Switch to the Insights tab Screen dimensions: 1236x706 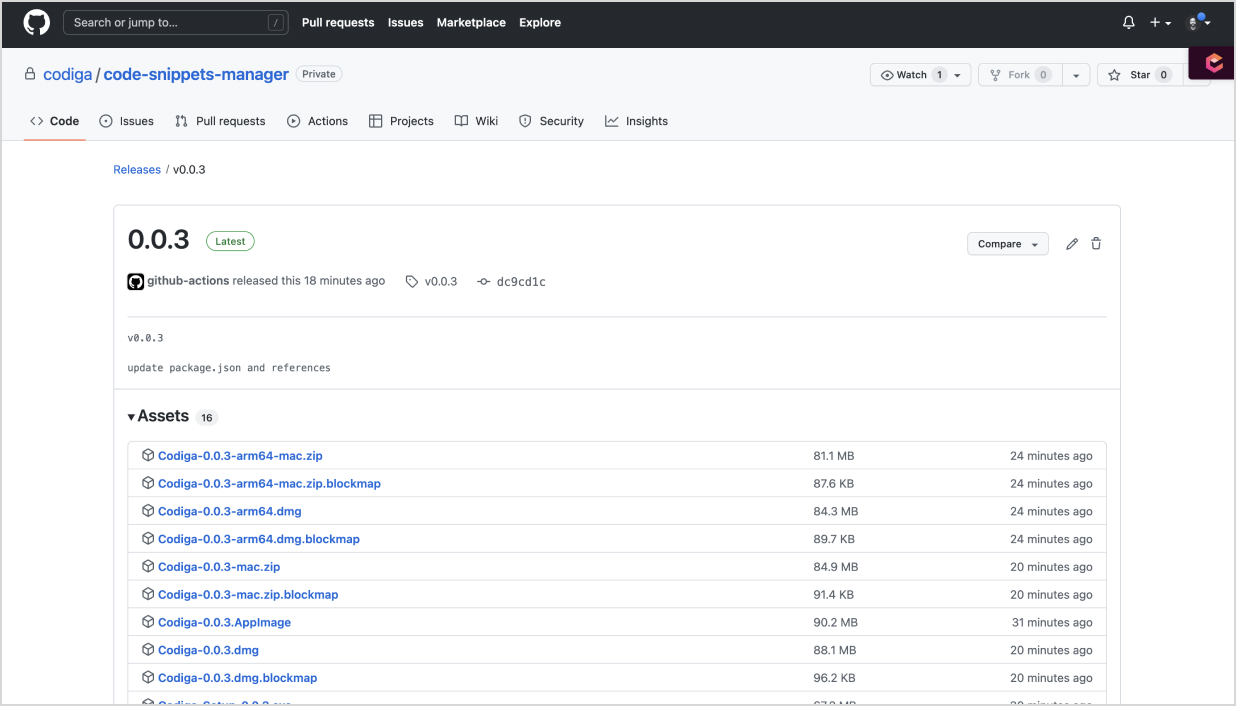pyautogui.click(x=636, y=121)
